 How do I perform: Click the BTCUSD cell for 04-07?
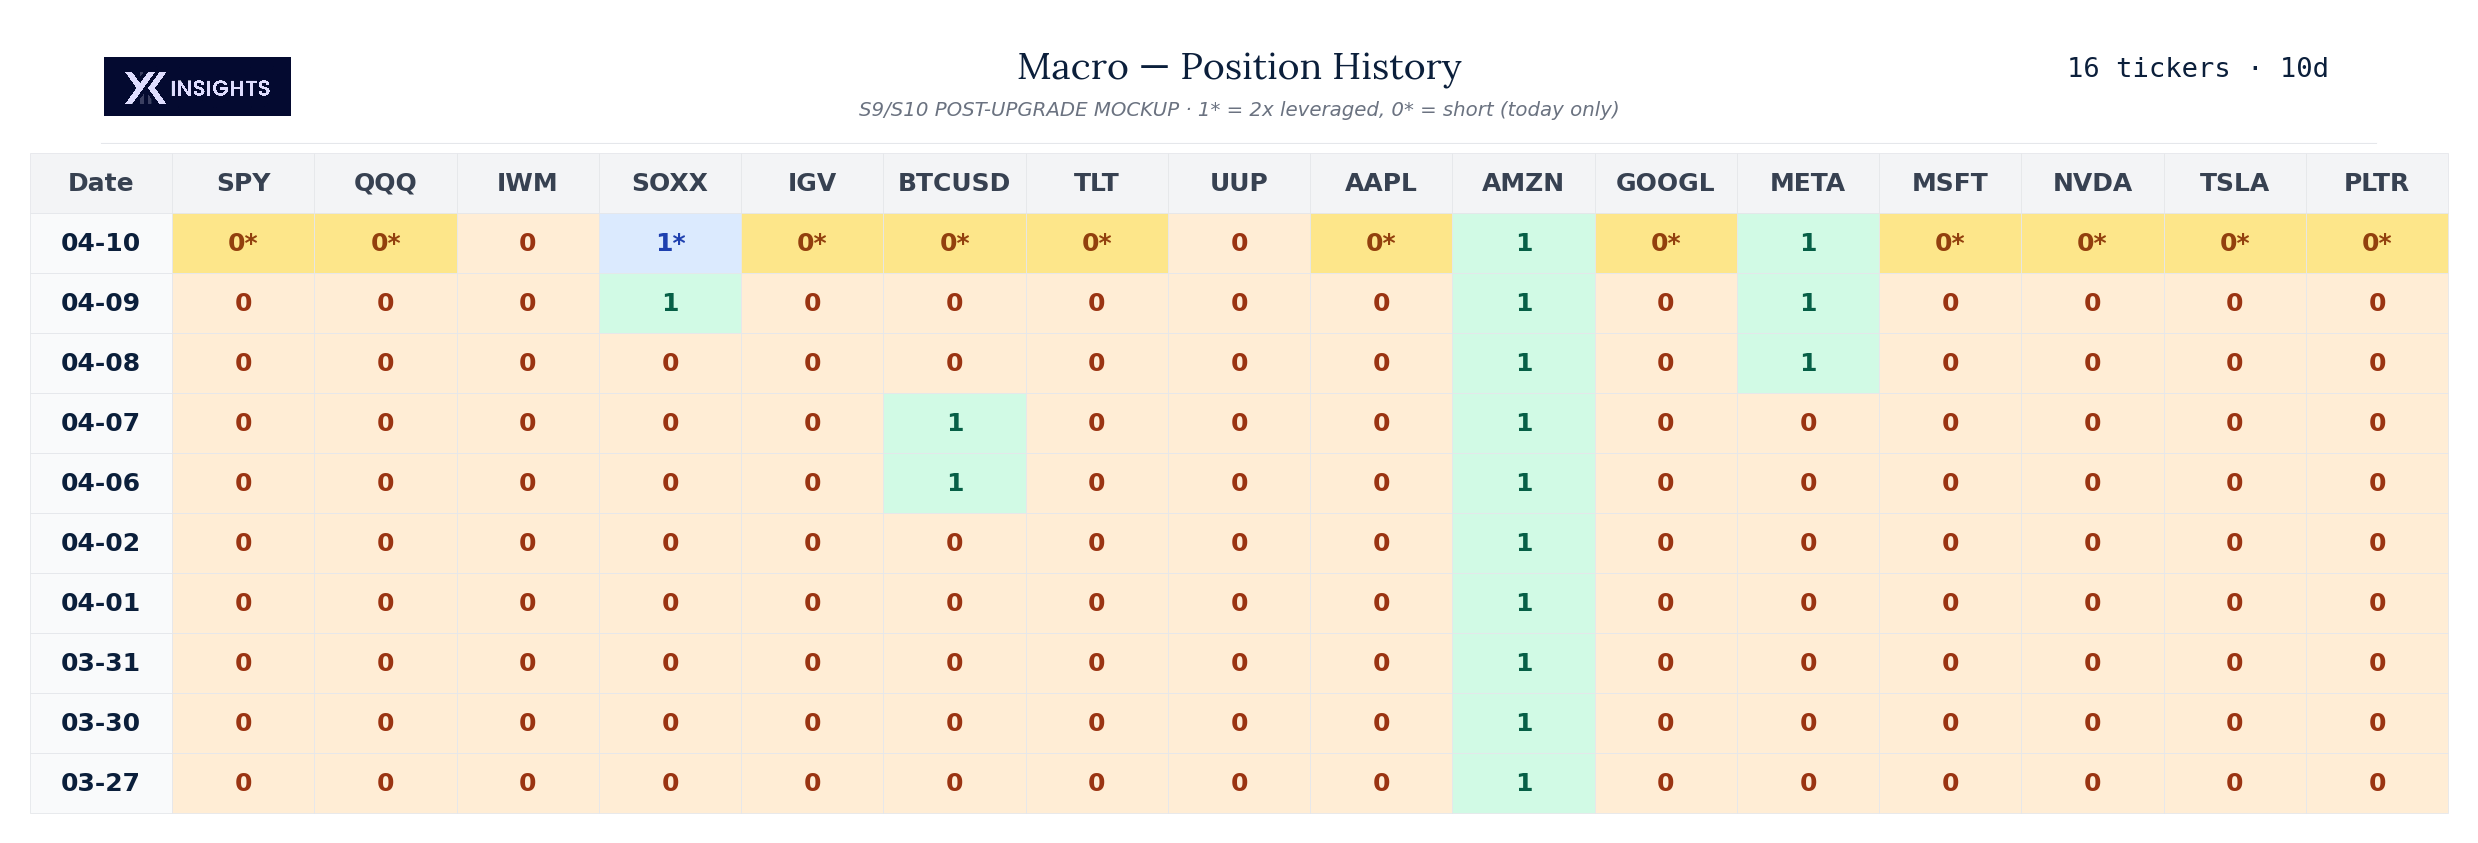(954, 423)
